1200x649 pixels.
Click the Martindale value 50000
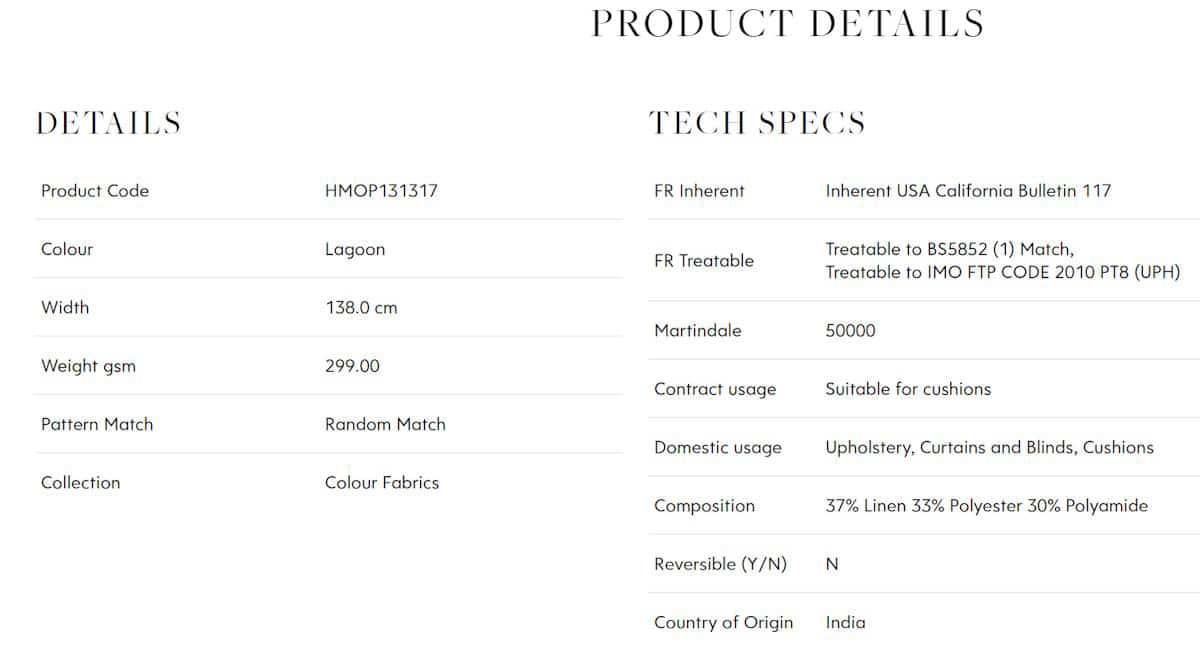pyautogui.click(x=850, y=330)
